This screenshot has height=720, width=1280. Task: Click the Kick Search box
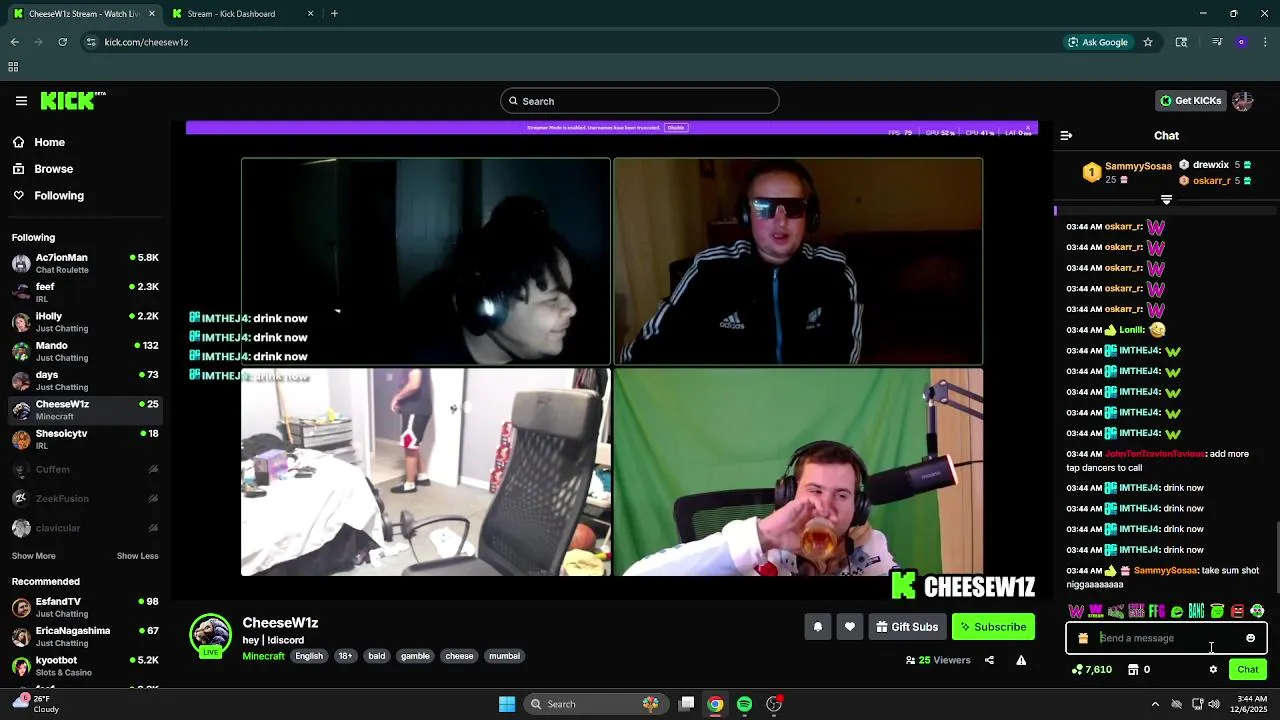click(x=640, y=101)
